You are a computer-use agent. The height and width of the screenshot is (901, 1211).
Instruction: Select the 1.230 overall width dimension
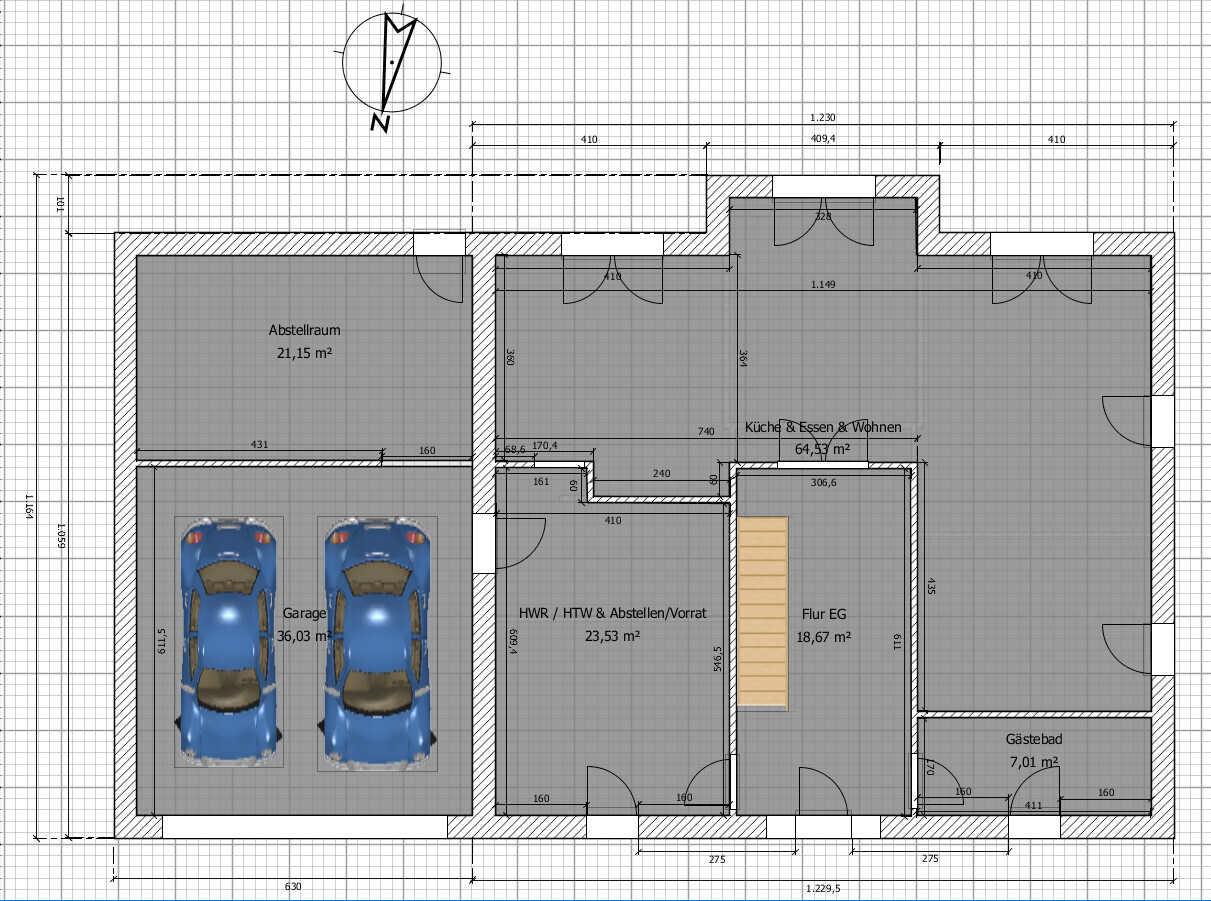click(821, 118)
